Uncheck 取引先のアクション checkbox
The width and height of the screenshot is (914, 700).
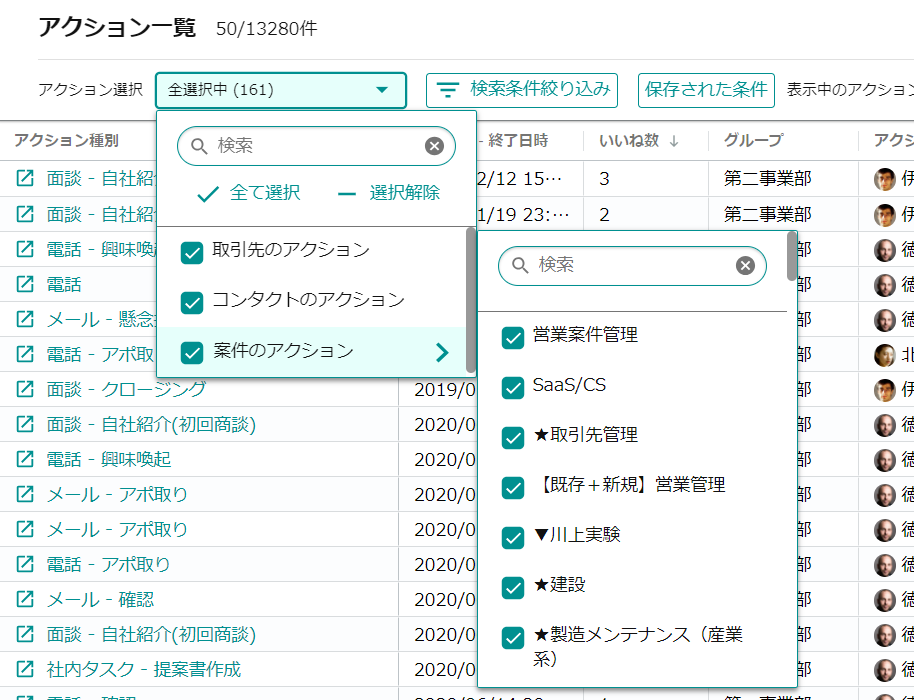(192, 253)
